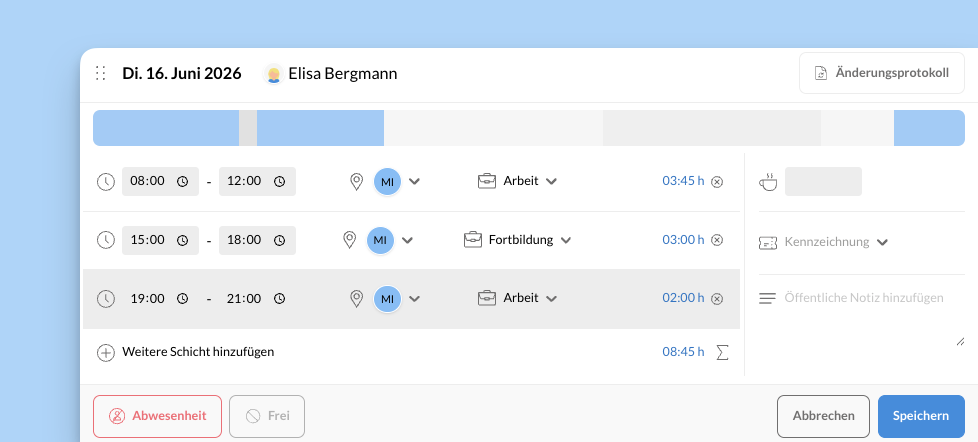This screenshot has width=978, height=442.
Task: Click briefcase icon in Fortbildung row
Action: click(x=473, y=240)
